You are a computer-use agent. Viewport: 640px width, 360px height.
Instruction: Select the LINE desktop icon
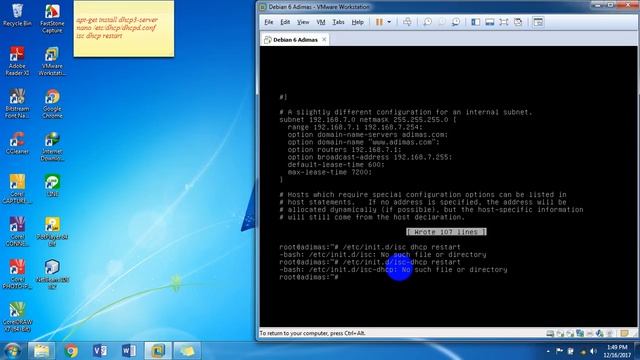tap(52, 185)
